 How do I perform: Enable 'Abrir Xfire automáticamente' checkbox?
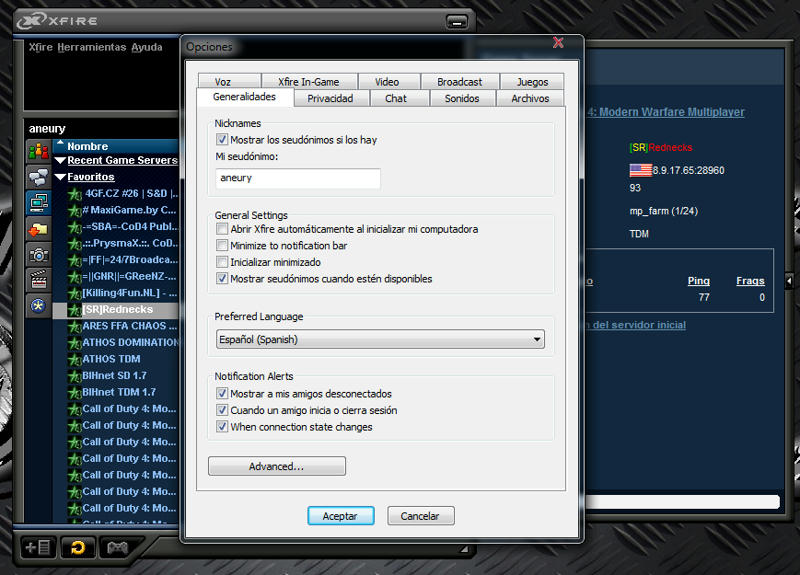(x=221, y=229)
